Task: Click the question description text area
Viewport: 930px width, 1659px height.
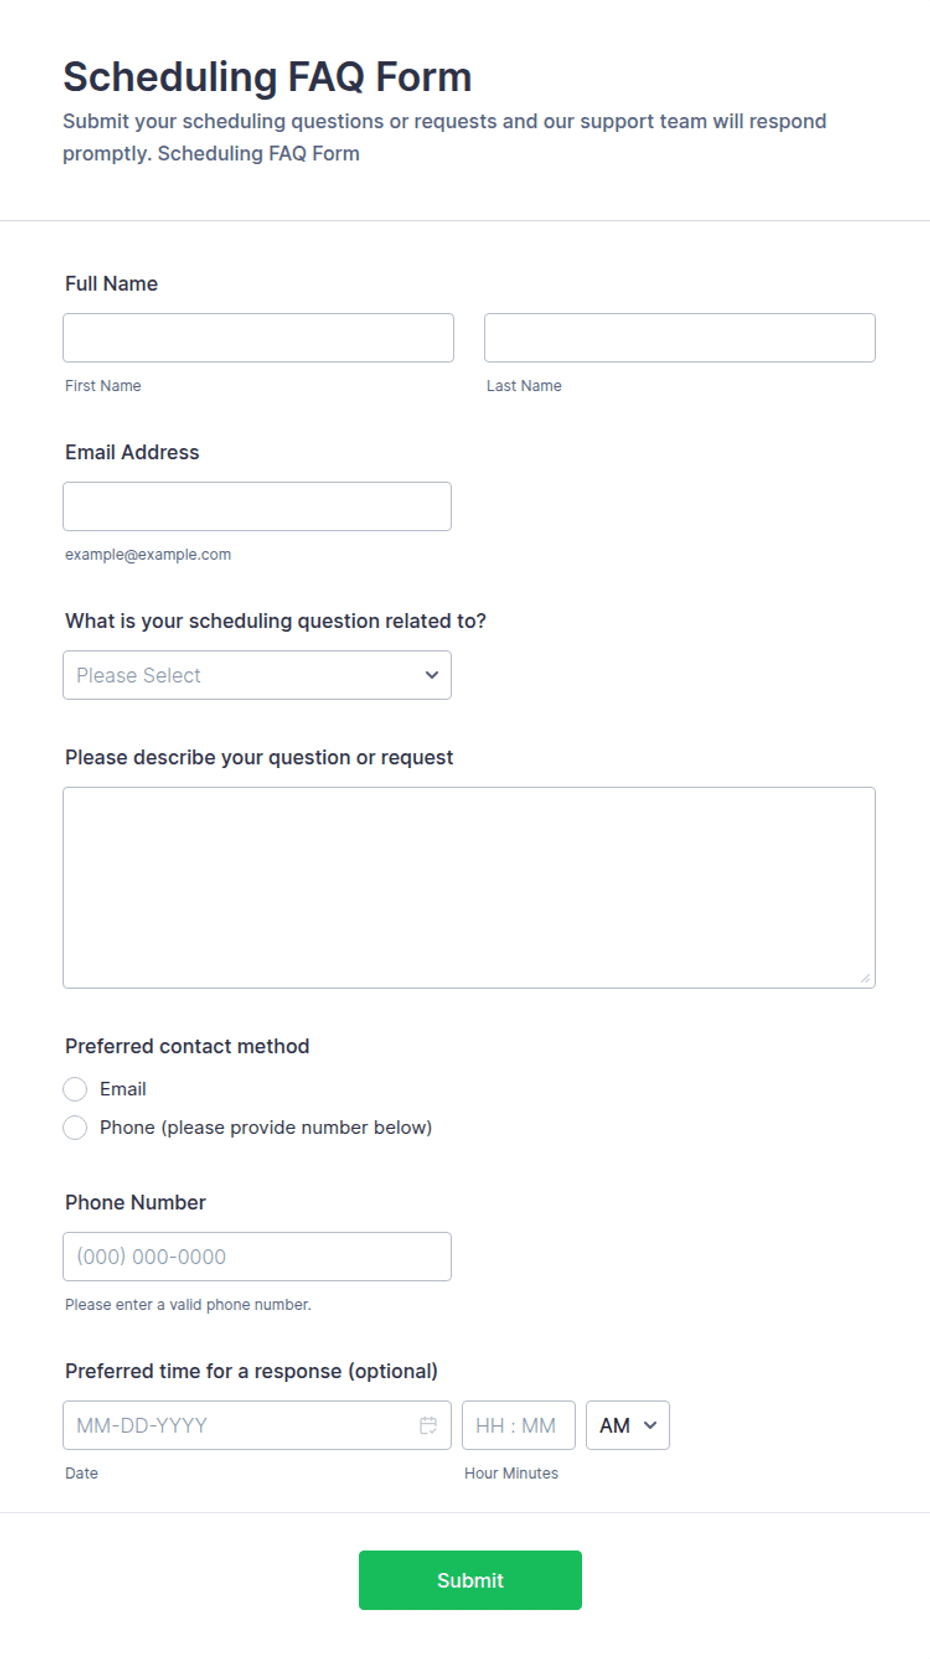Action: 469,888
